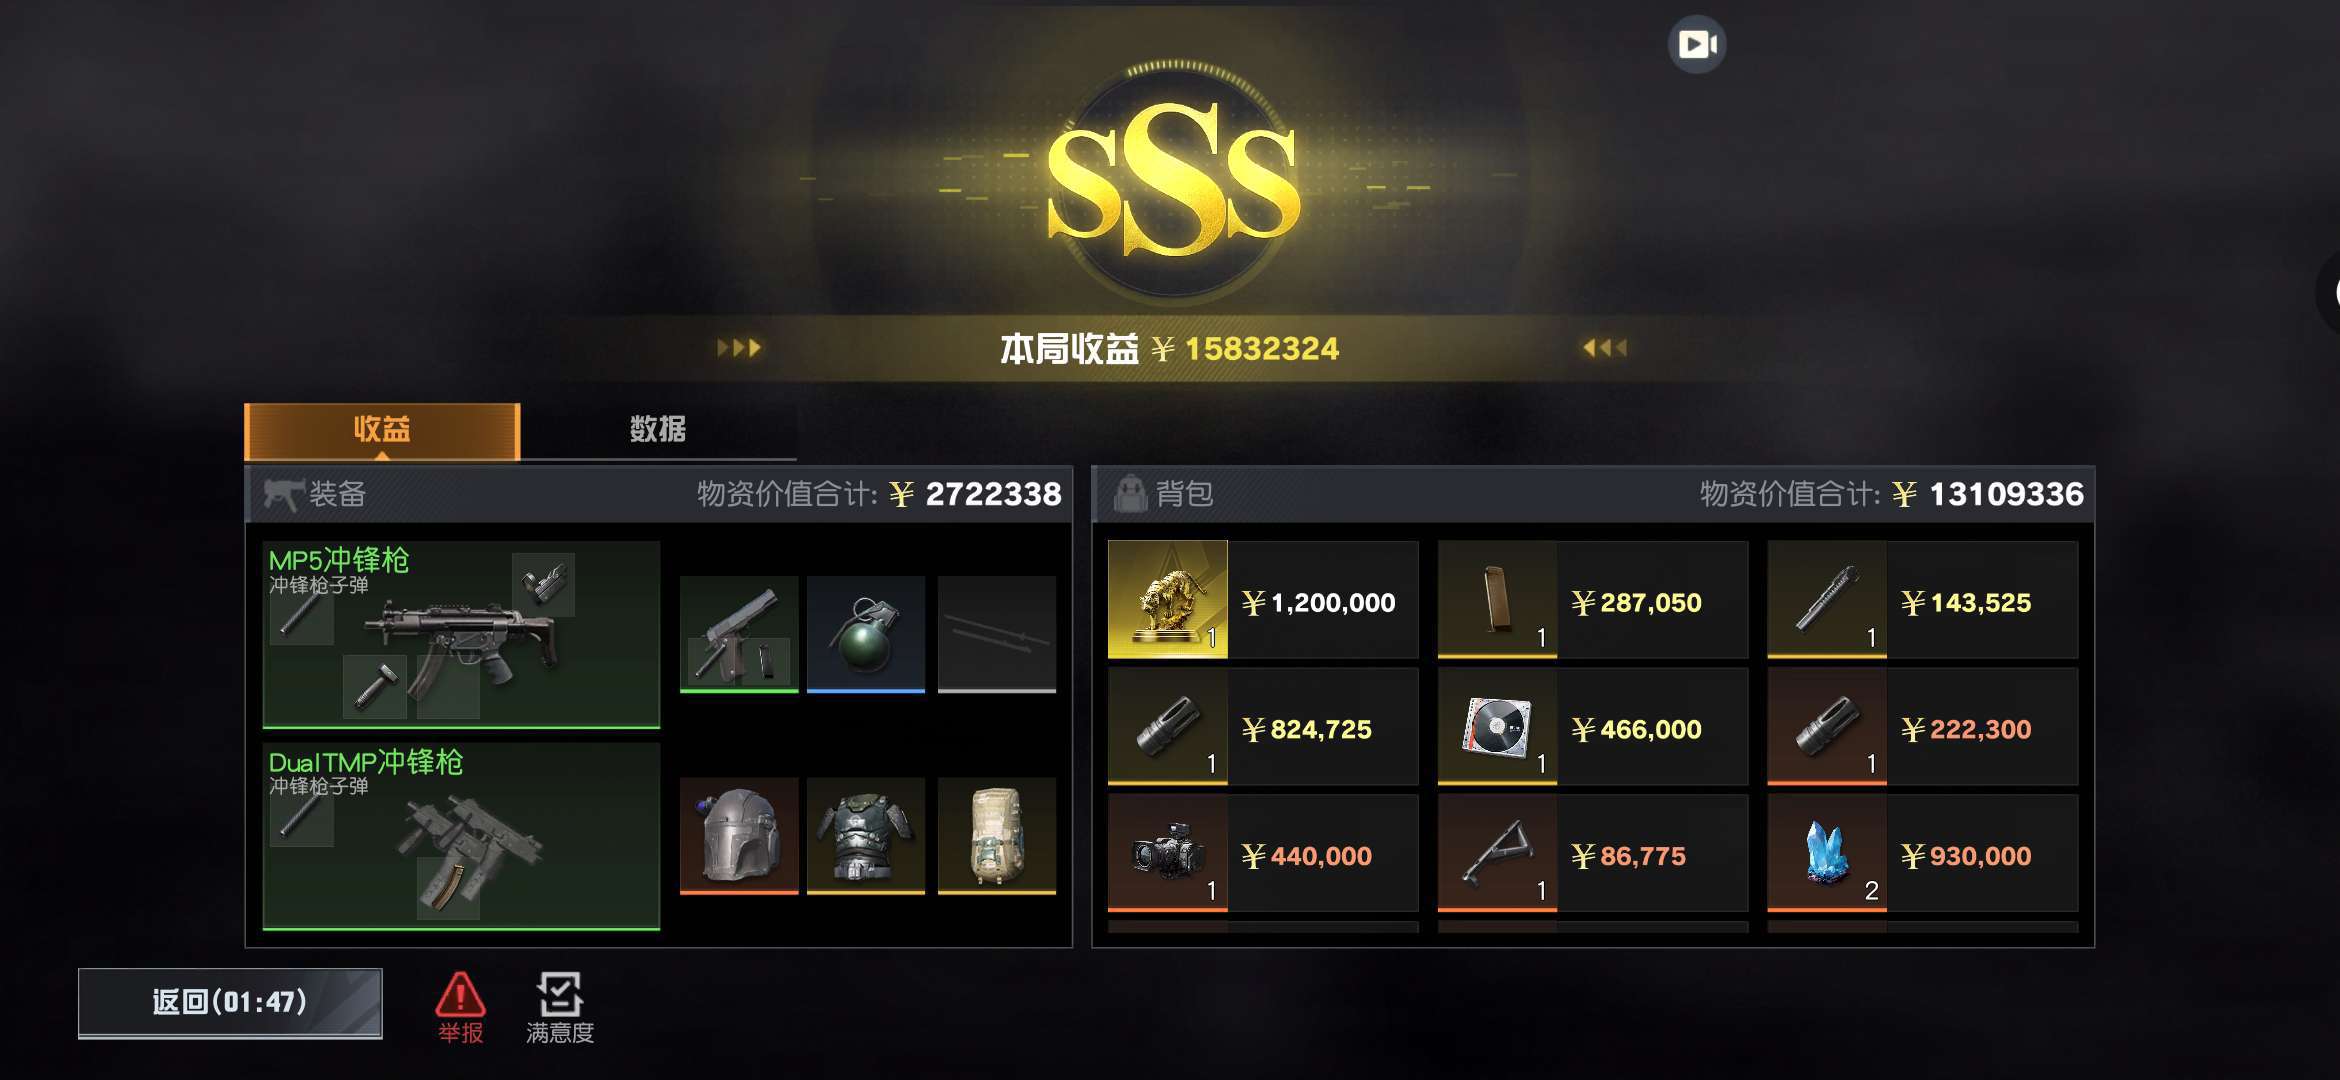The image size is (2340, 1080).
Task: Open the DualTMP冲锋枪 weapon card
Action: click(461, 836)
